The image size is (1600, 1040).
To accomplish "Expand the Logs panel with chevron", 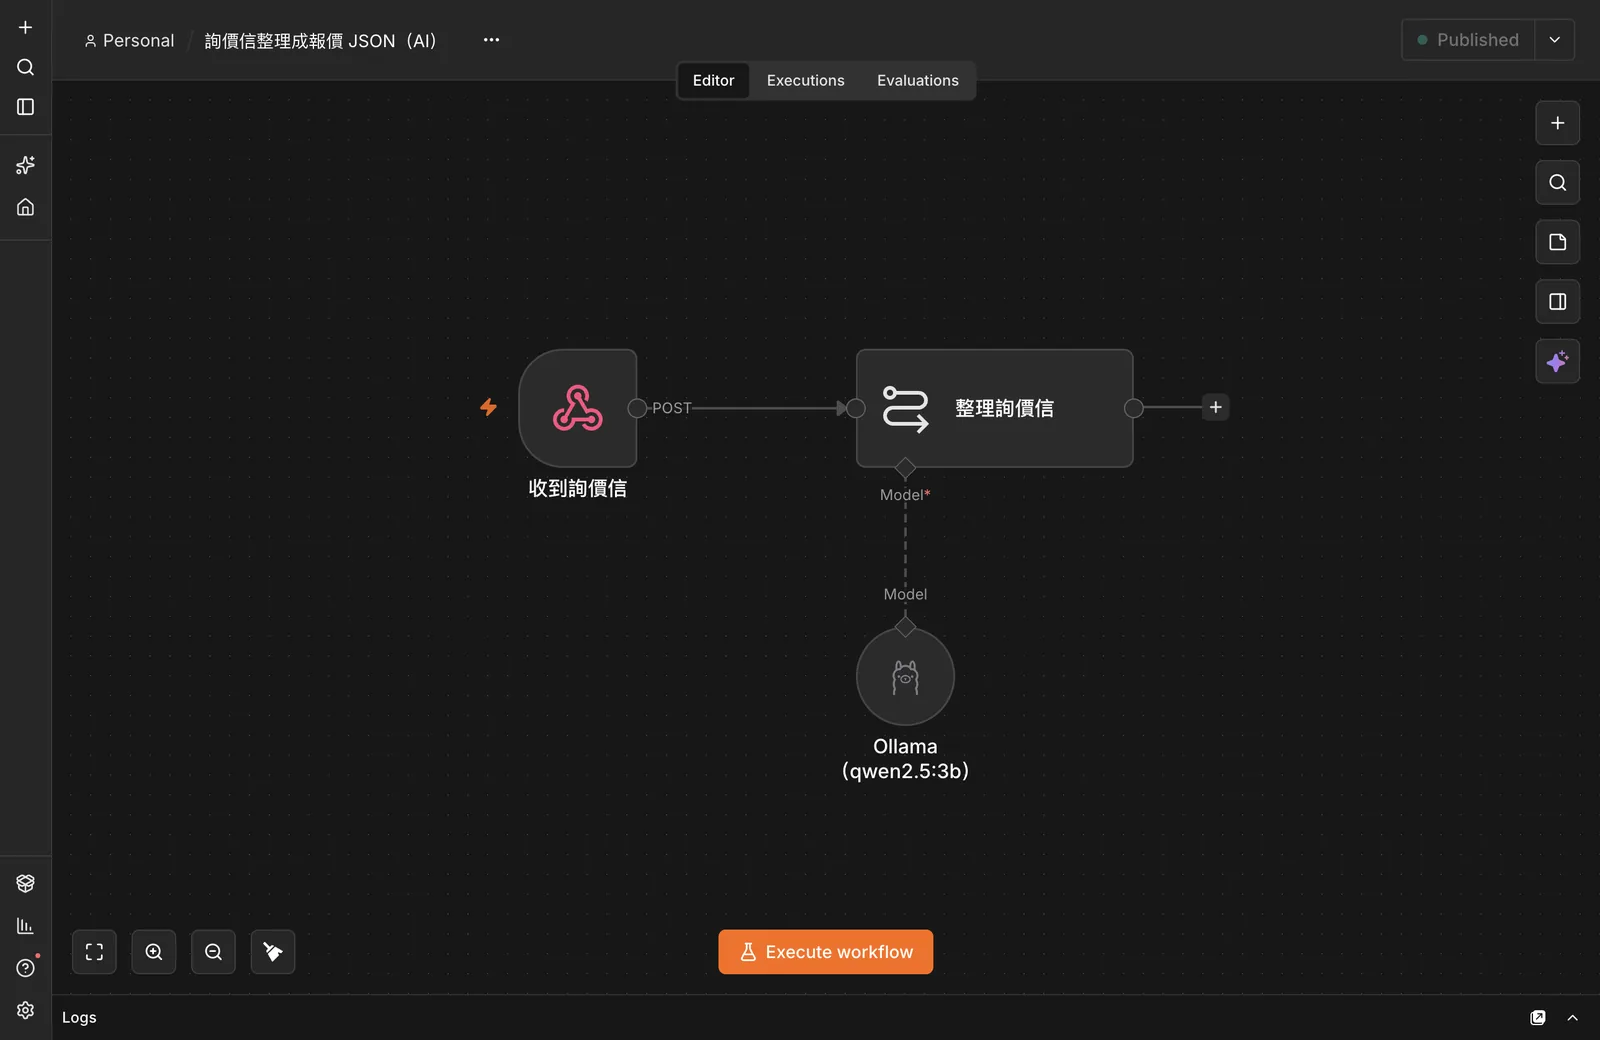I will [1572, 1018].
